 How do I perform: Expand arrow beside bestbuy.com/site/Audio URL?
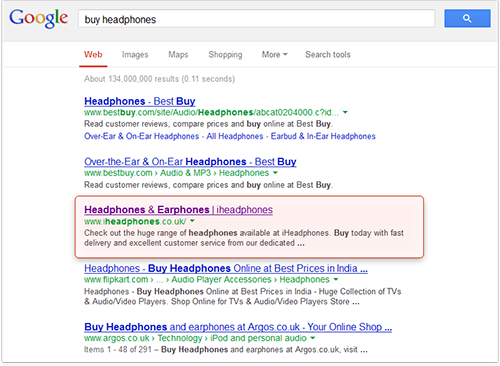coord(345,112)
